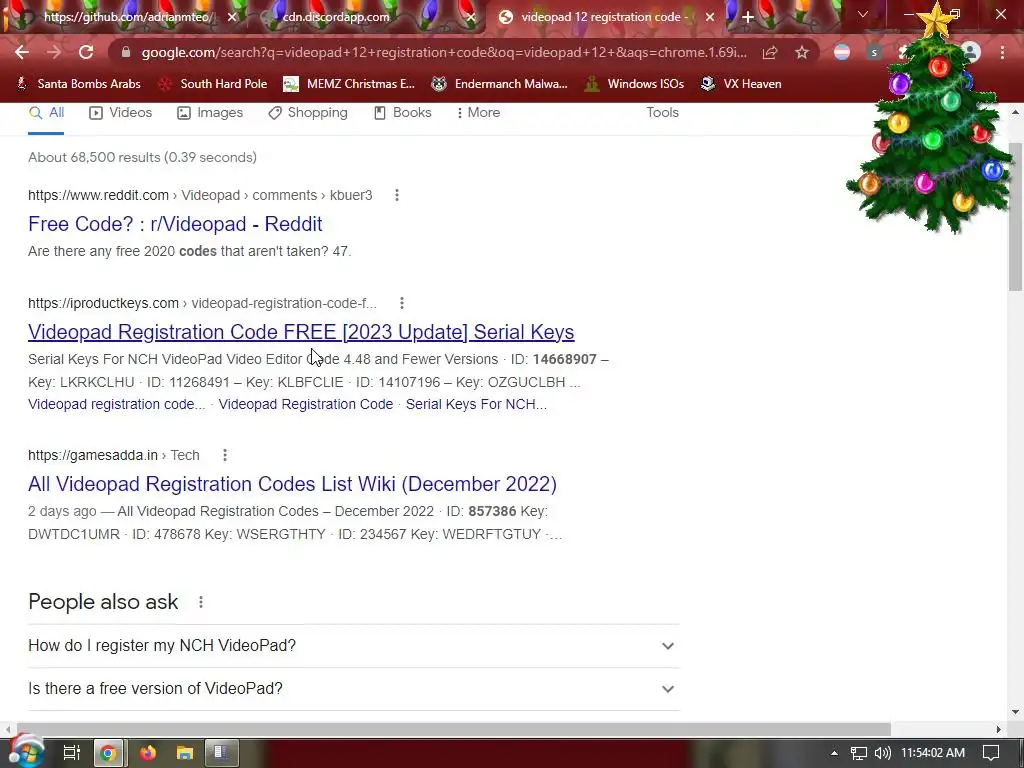
Task: Expand 'How do I register my NCH VideoPad?'
Action: click(353, 646)
